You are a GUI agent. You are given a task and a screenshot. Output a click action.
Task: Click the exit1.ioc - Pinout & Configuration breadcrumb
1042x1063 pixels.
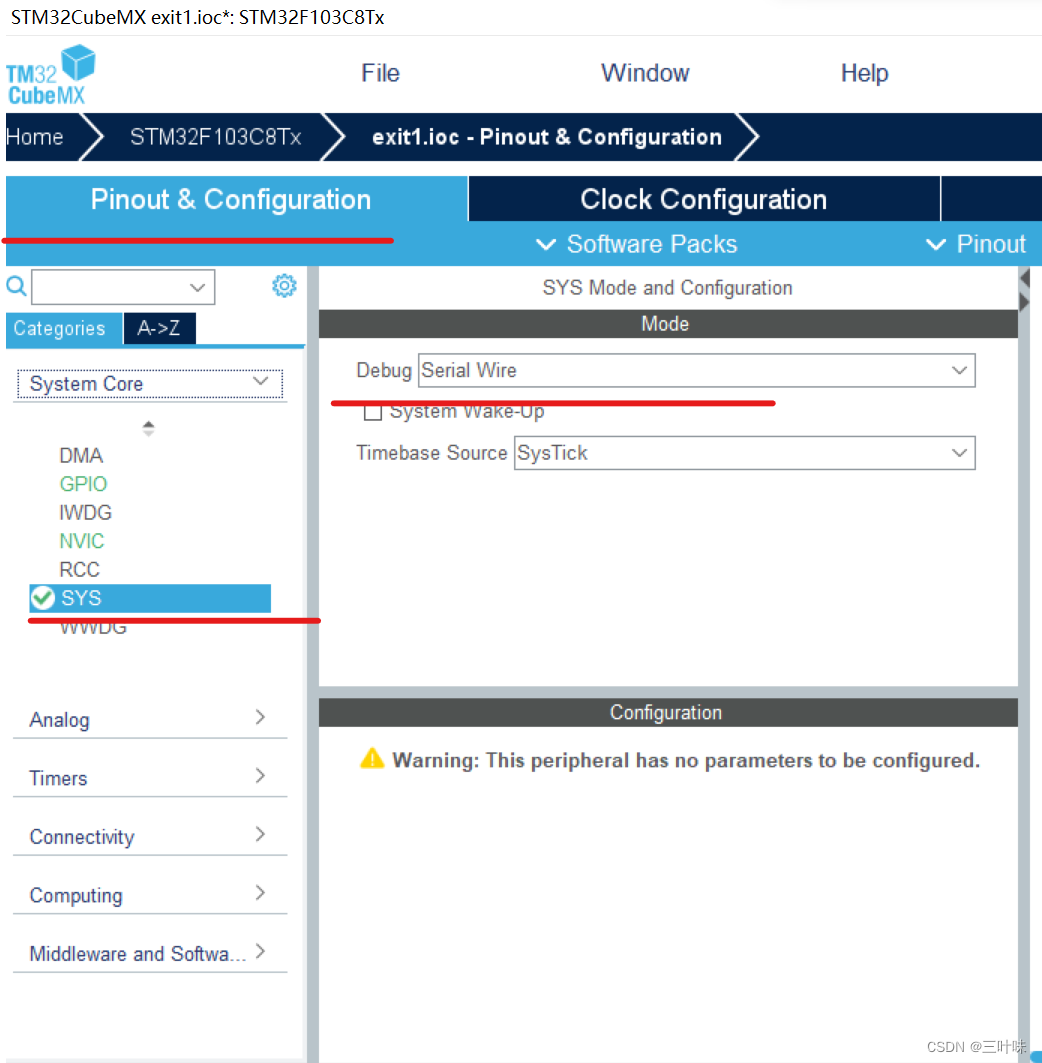(546, 137)
